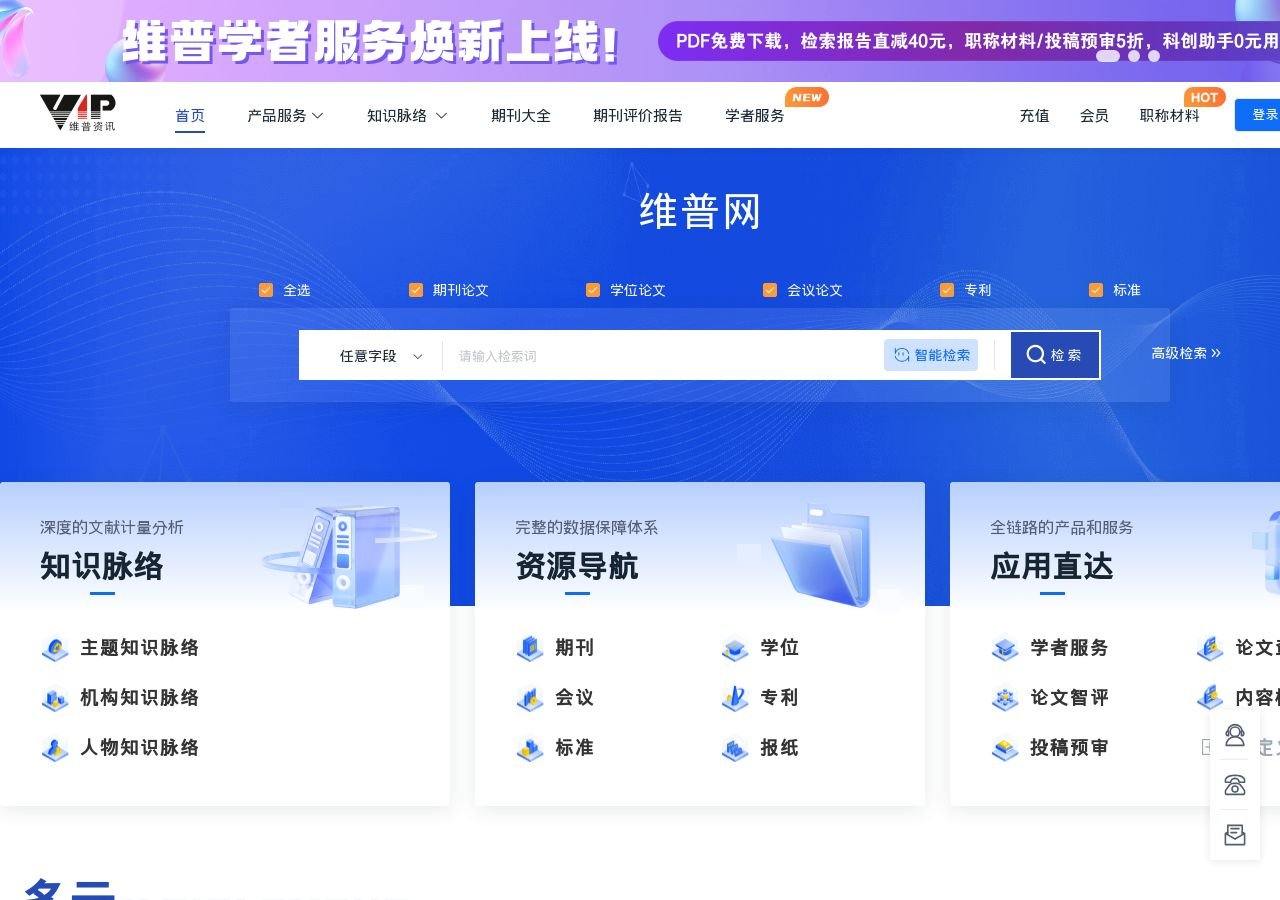Toggle the 学位论文 checkbox
The image size is (1280, 900).
pyautogui.click(x=593, y=290)
